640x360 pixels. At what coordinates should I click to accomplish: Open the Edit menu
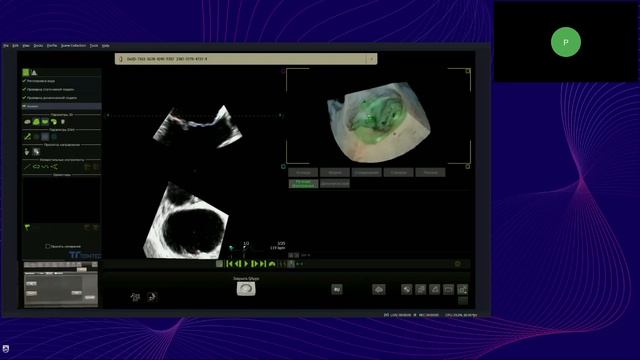pyautogui.click(x=16, y=46)
